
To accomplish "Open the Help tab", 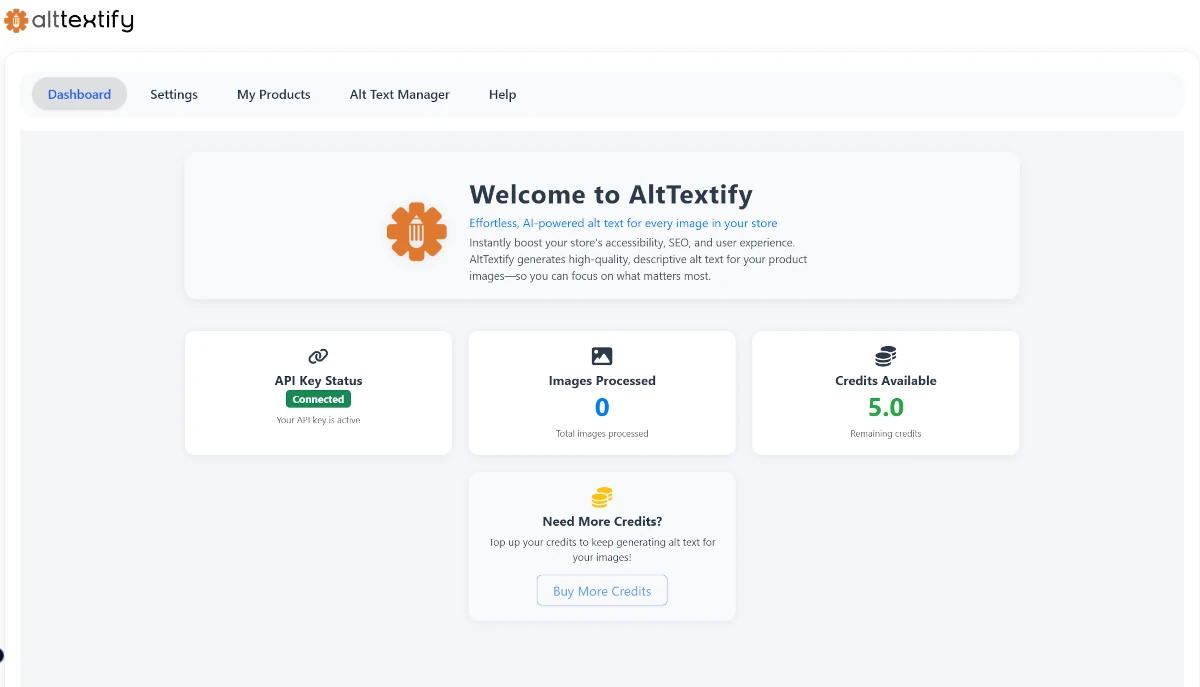I will [502, 94].
